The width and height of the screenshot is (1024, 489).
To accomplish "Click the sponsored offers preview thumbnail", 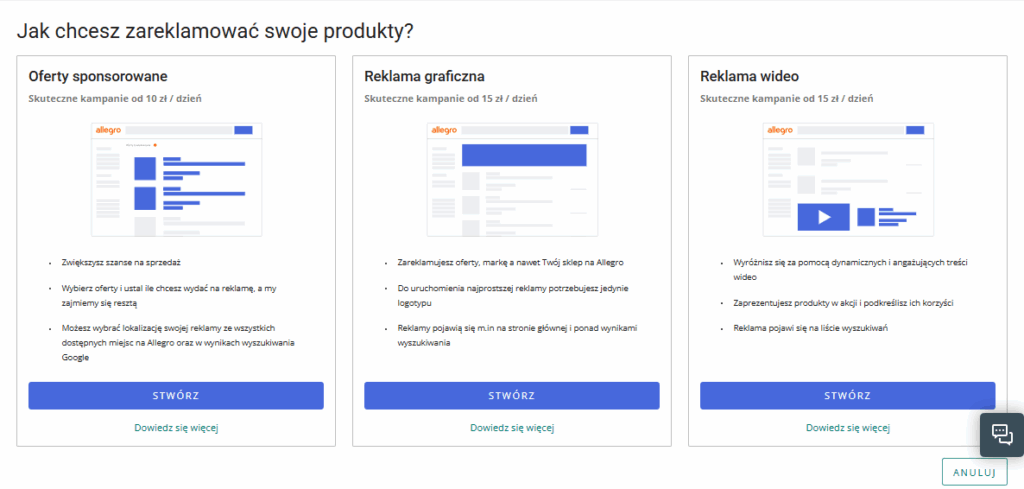I will 176,179.
